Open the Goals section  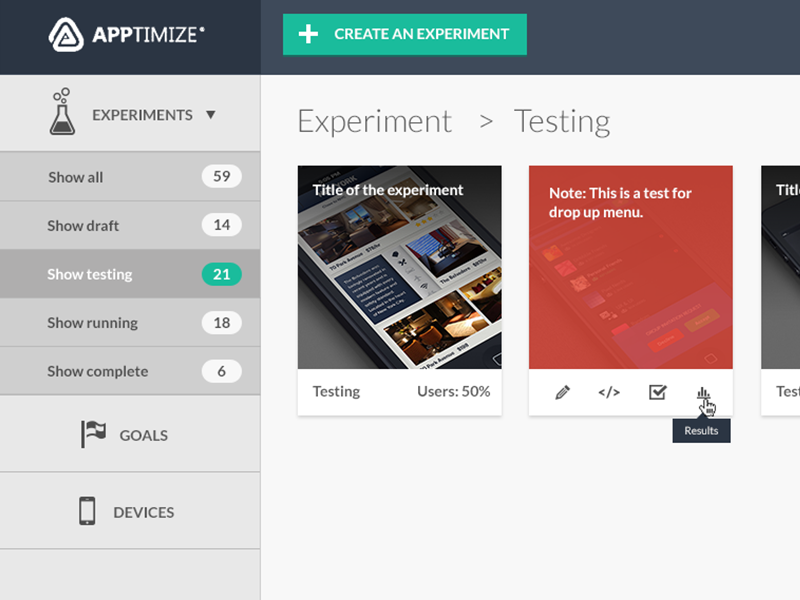[130, 434]
